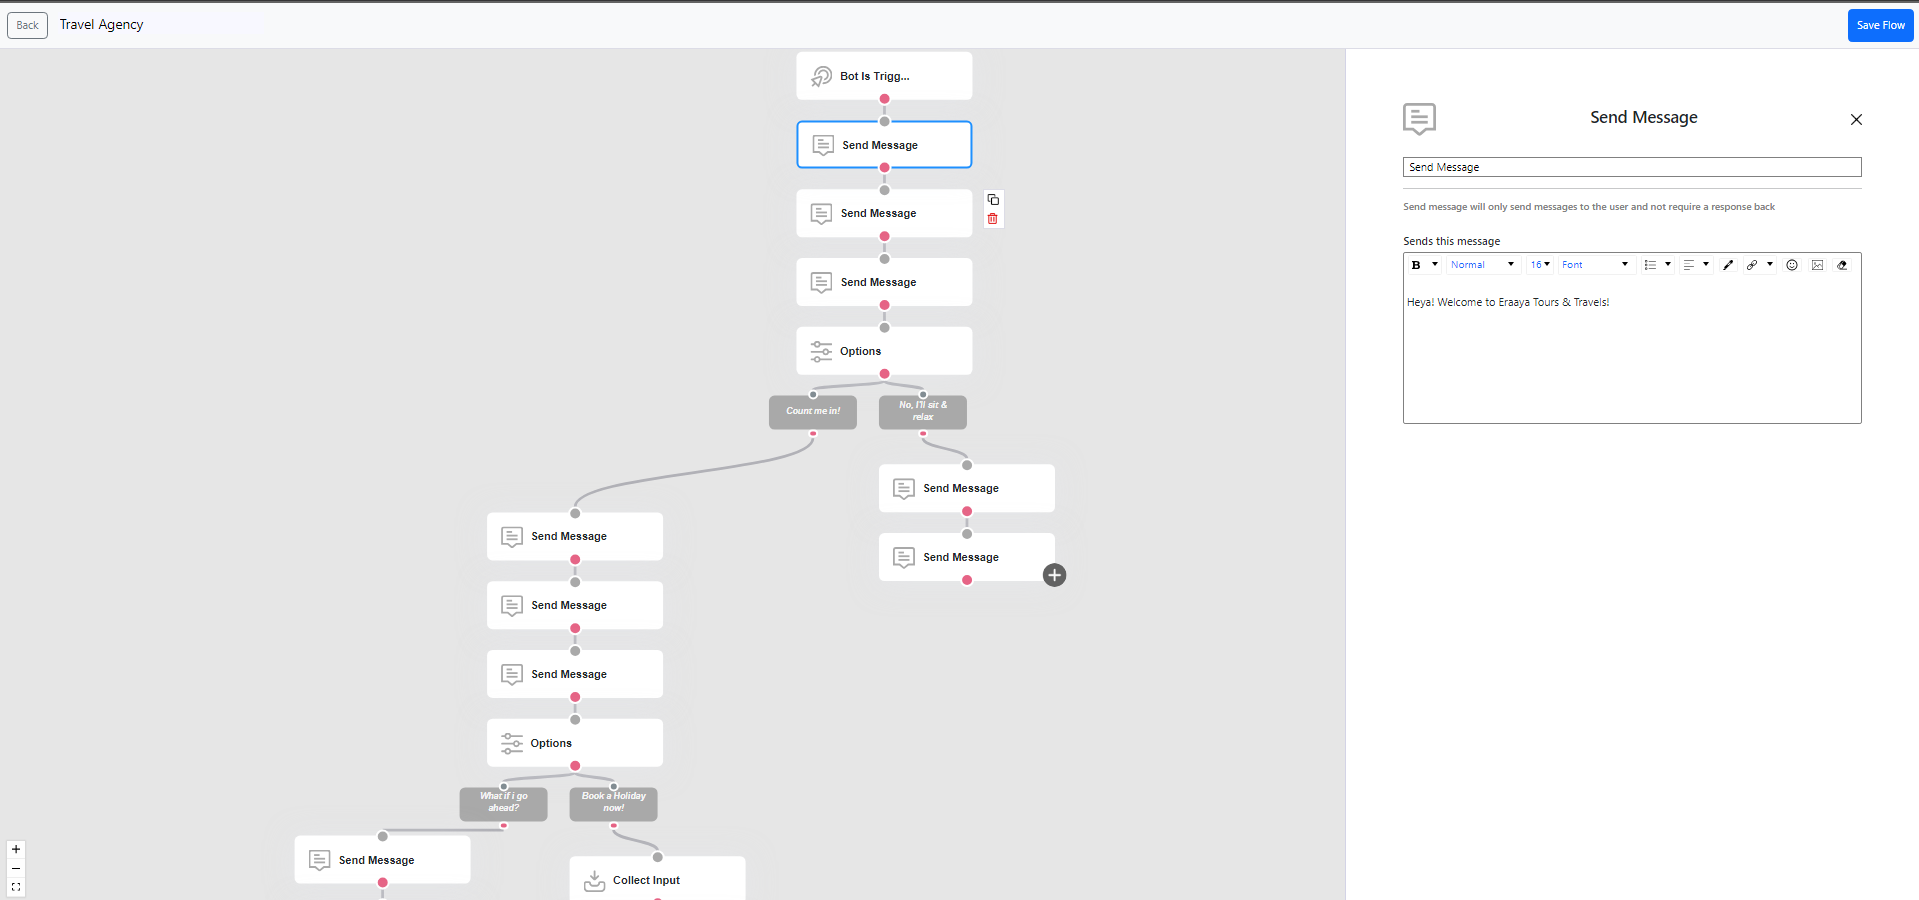Select the Bold formatting icon

[1416, 264]
